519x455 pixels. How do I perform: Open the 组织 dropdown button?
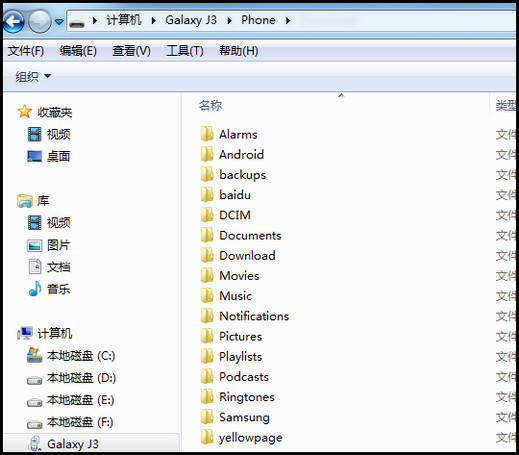tap(33, 77)
